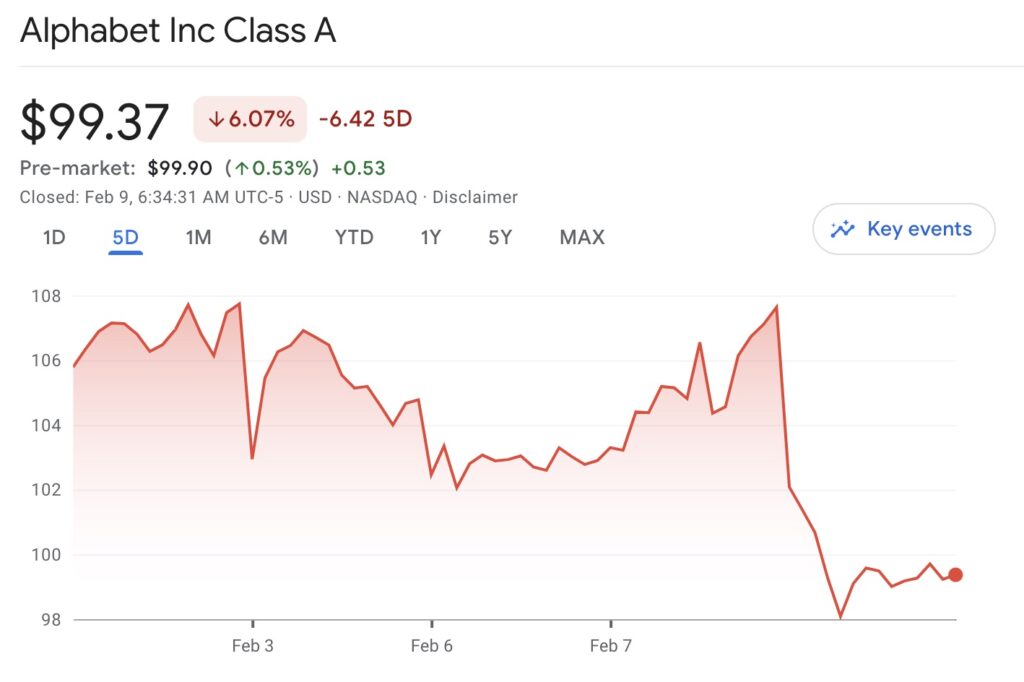Switch to the 1M range tab
Viewport: 1024px width, 682px height.
pos(198,237)
